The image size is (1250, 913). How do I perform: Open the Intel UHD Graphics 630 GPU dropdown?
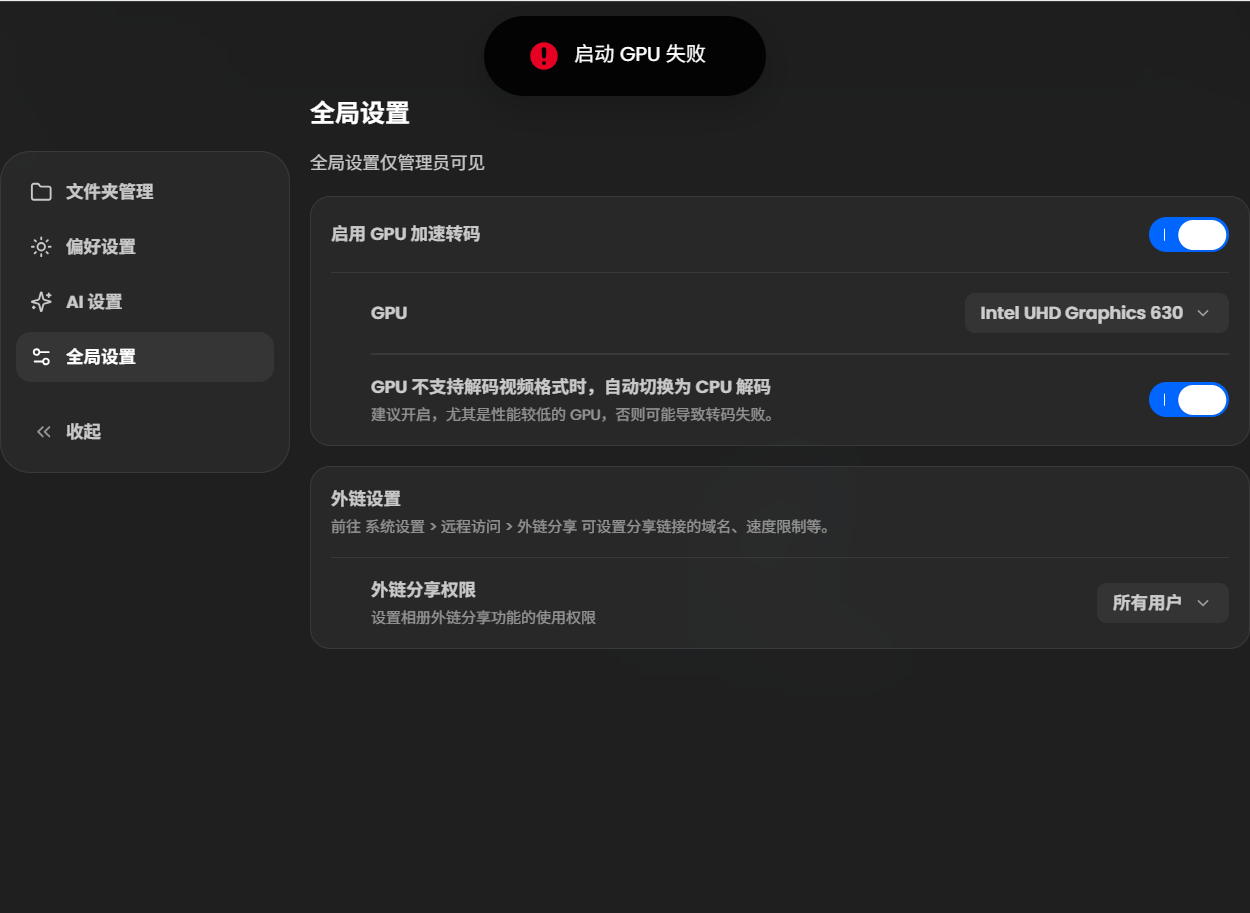pyautogui.click(x=1096, y=313)
